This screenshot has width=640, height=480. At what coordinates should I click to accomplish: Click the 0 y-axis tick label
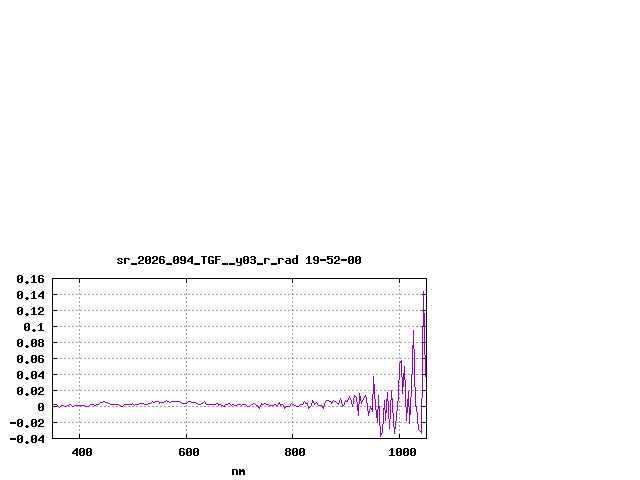pyautogui.click(x=41, y=407)
